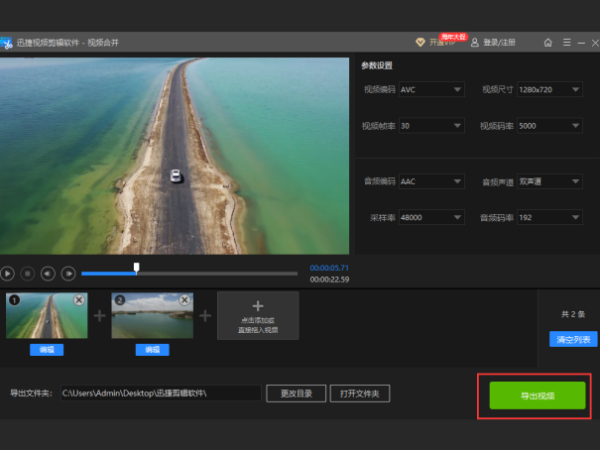Remove clip 2 with its X icon

pos(186,300)
